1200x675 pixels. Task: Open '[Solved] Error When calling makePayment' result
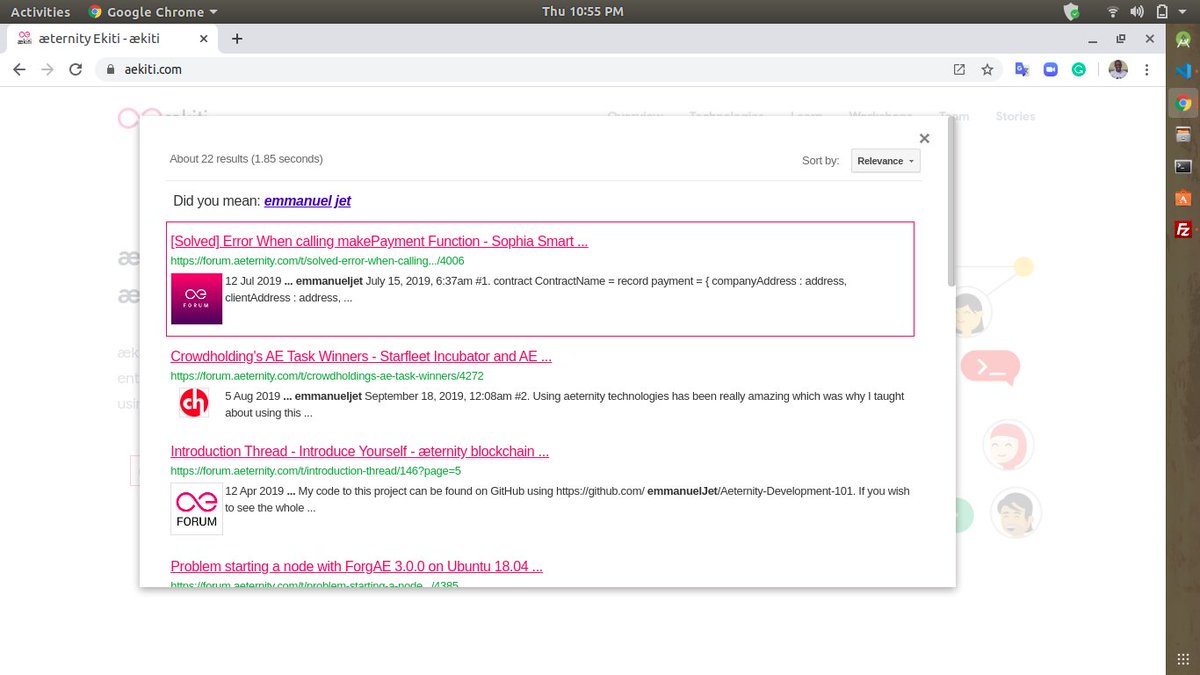tap(379, 241)
